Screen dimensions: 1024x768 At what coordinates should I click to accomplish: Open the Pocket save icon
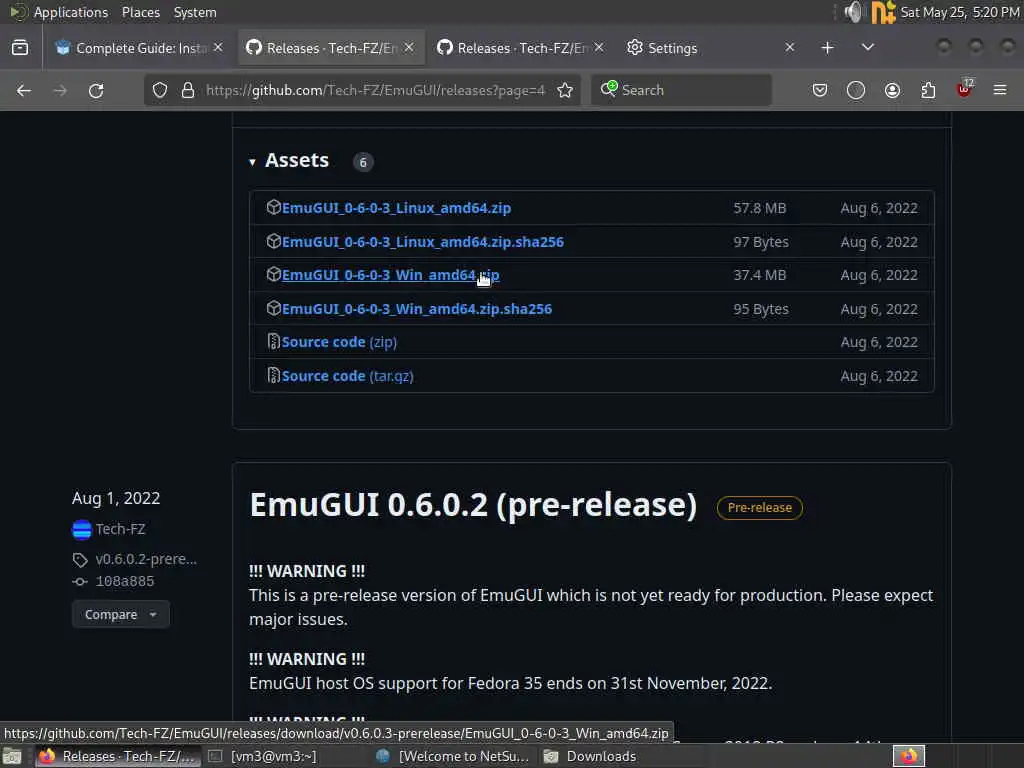(820, 90)
